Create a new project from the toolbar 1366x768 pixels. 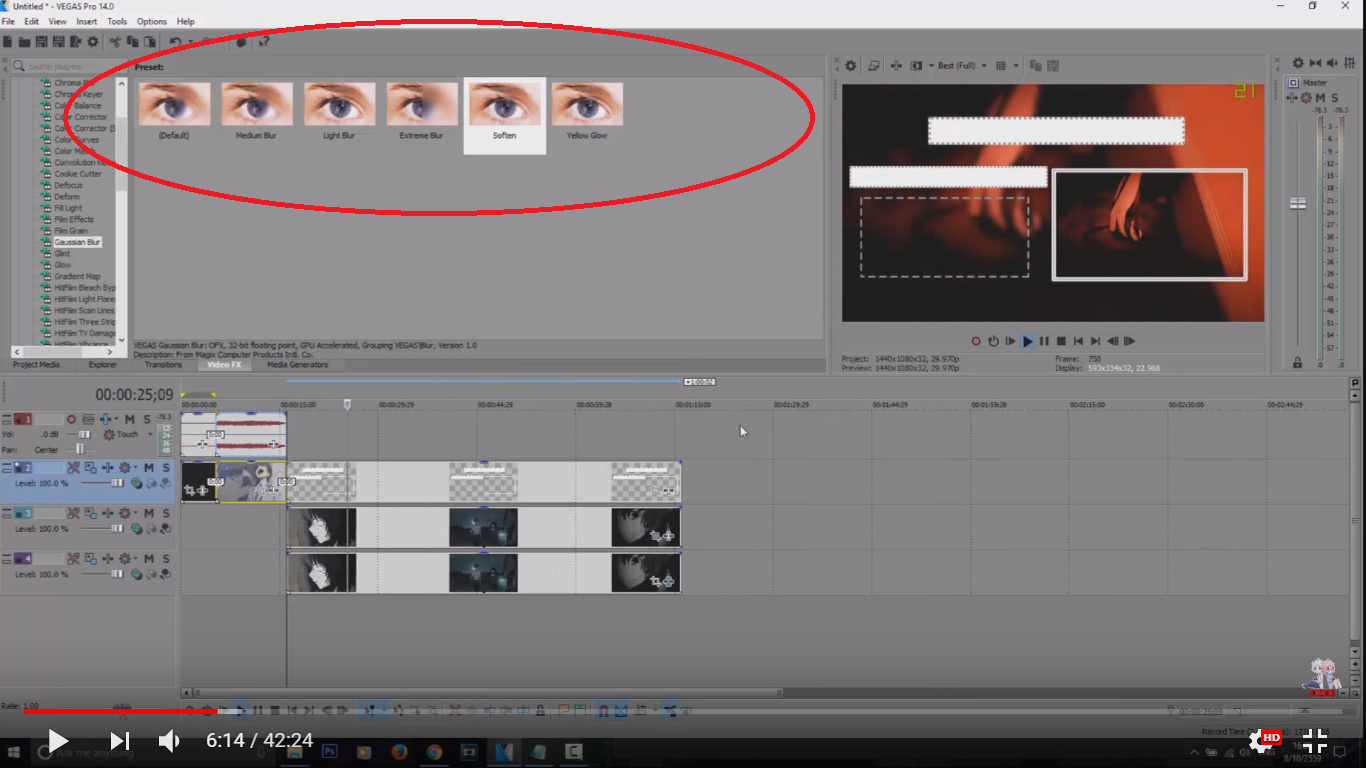(7, 42)
